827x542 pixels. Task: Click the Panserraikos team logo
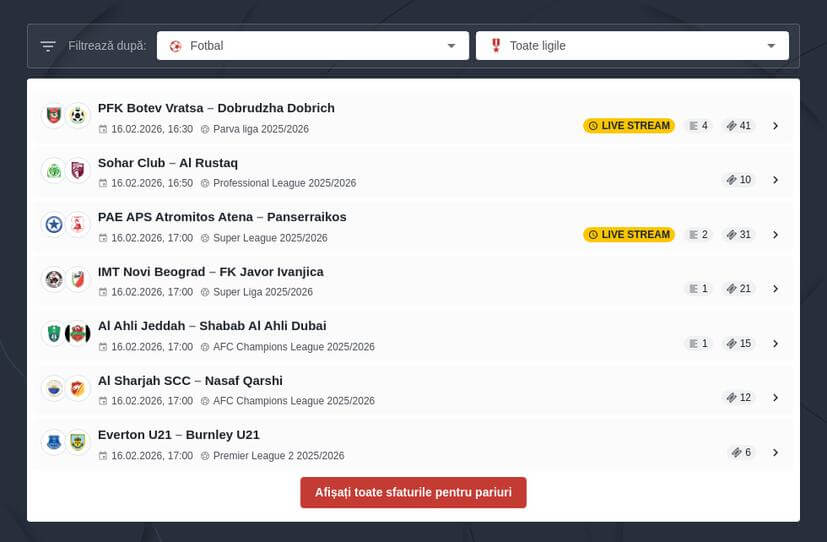pos(78,225)
